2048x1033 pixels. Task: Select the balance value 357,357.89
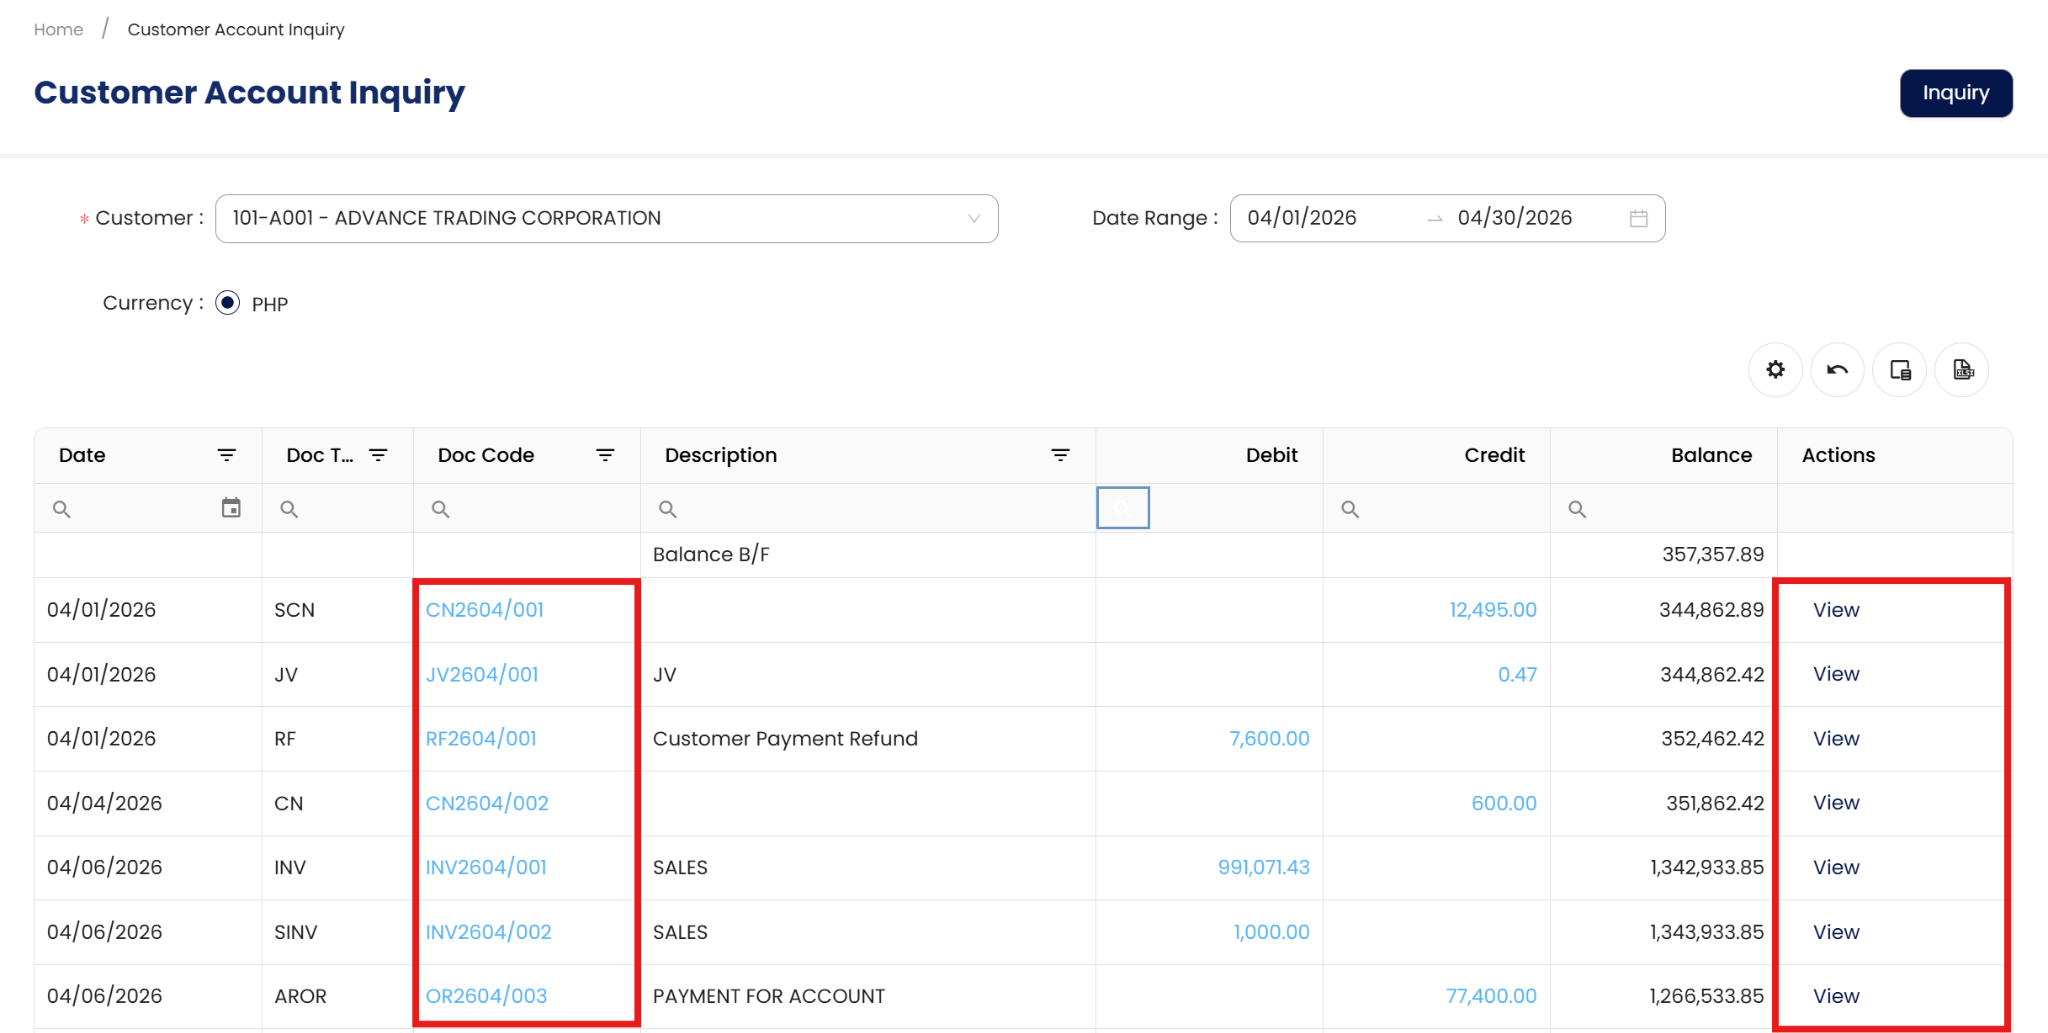tap(1712, 554)
